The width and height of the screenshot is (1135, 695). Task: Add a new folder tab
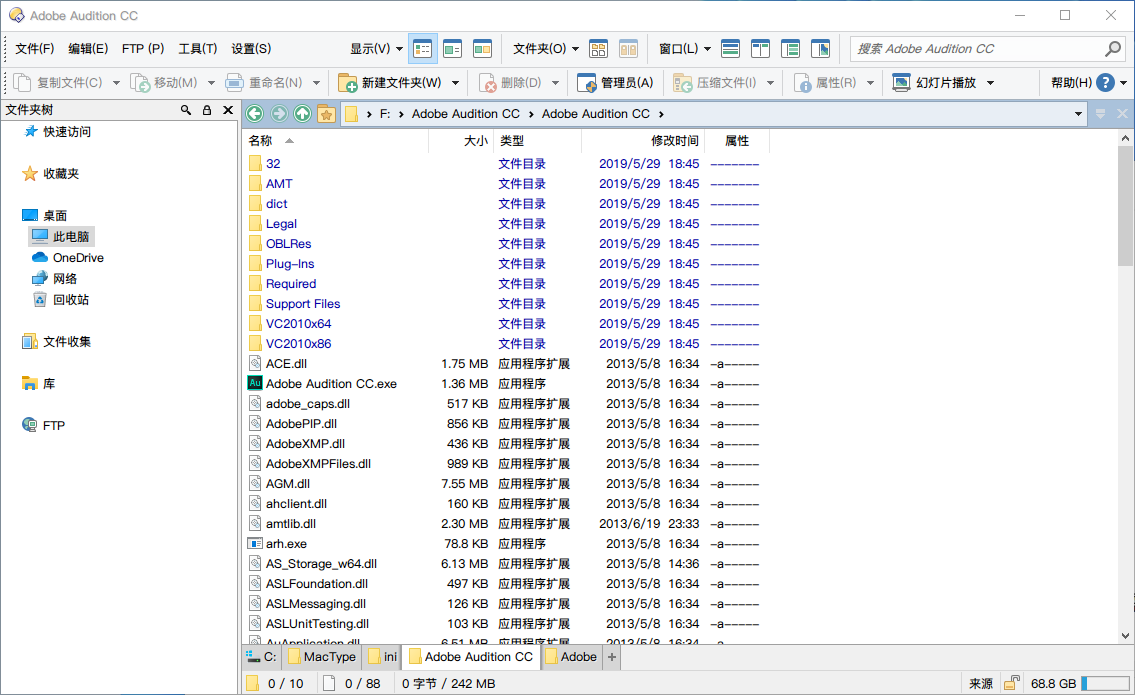click(x=612, y=657)
